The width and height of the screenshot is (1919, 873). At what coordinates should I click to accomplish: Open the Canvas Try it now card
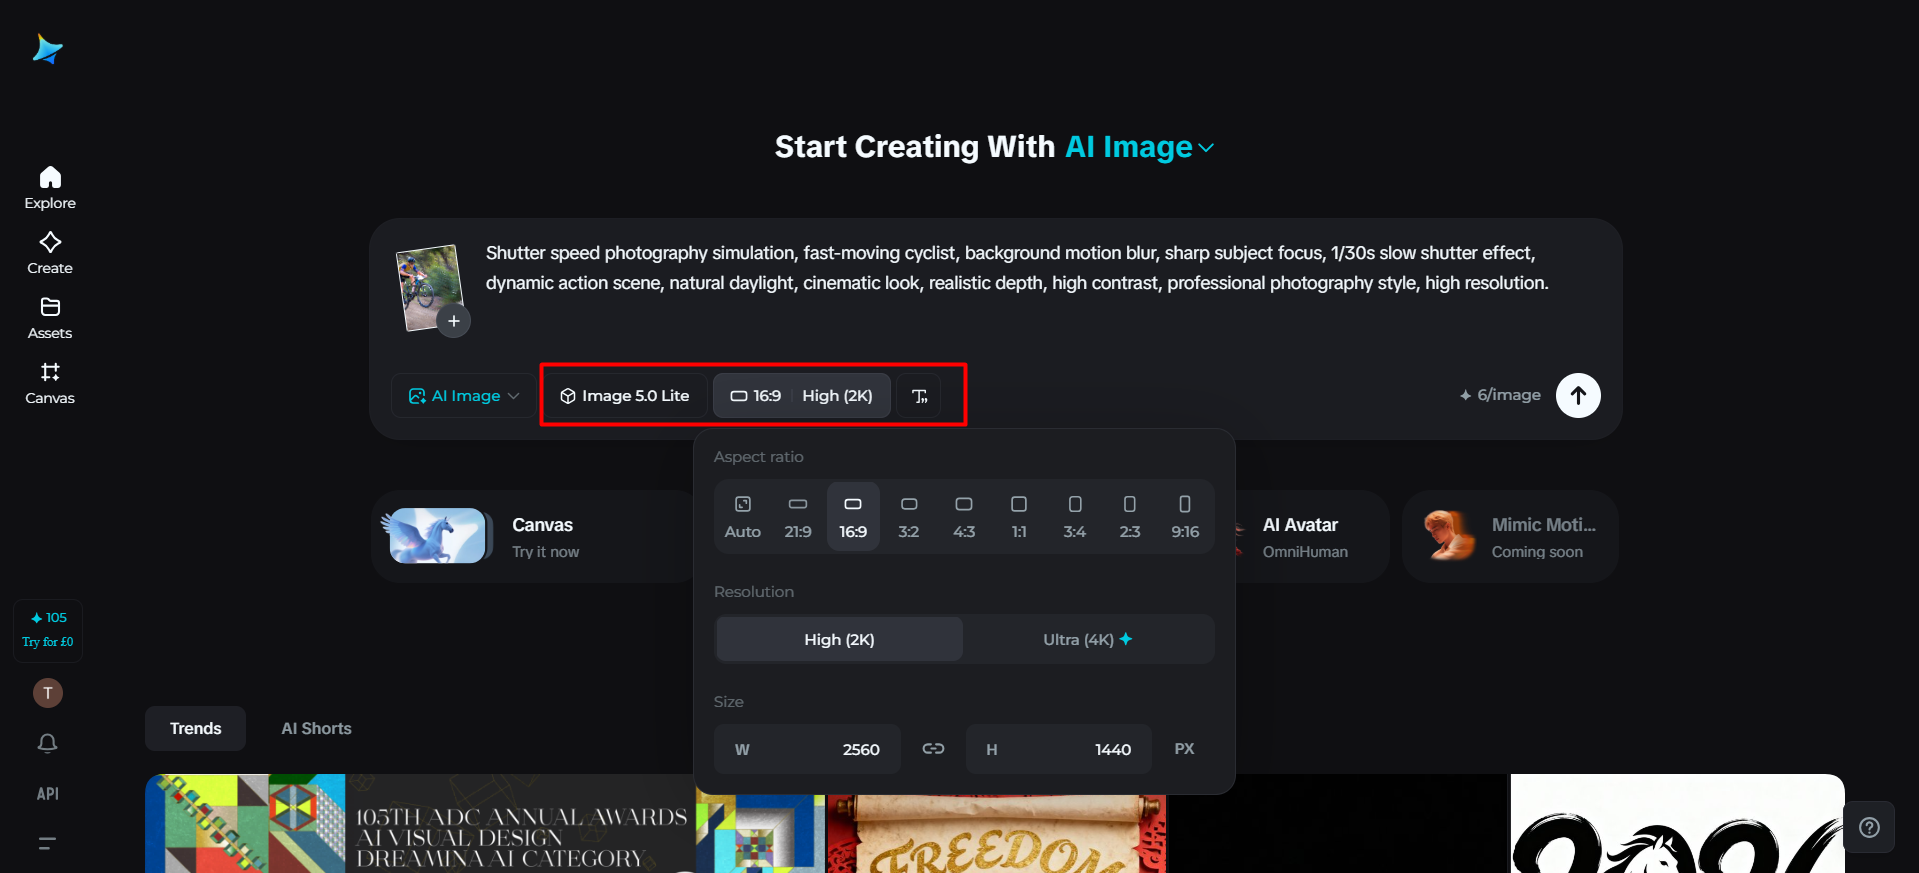pyautogui.click(x=534, y=537)
